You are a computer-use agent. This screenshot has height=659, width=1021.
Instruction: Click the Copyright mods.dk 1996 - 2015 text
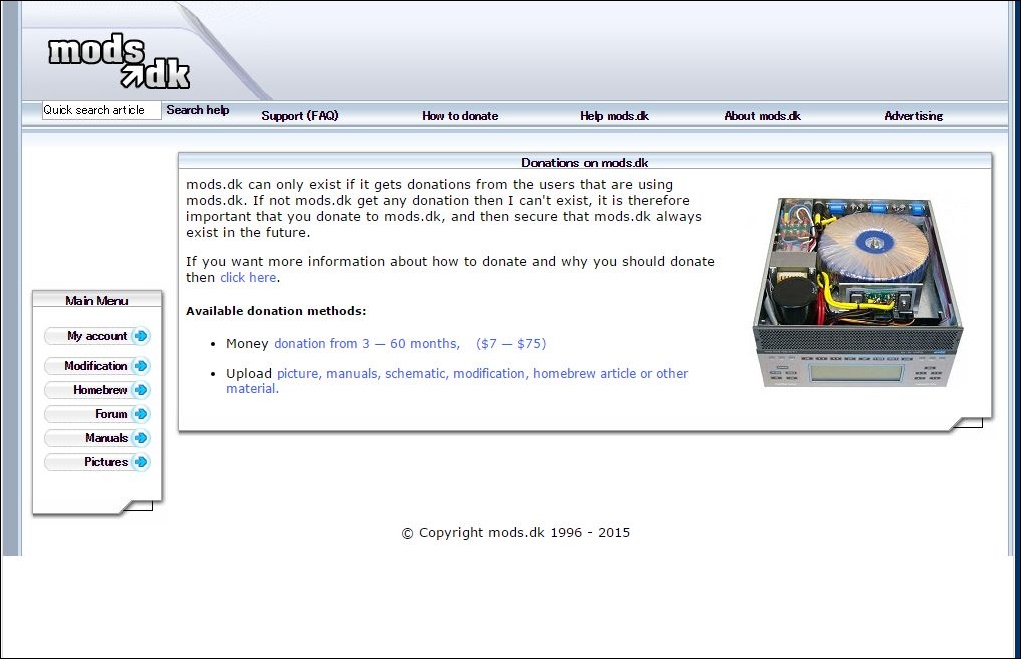tap(516, 533)
